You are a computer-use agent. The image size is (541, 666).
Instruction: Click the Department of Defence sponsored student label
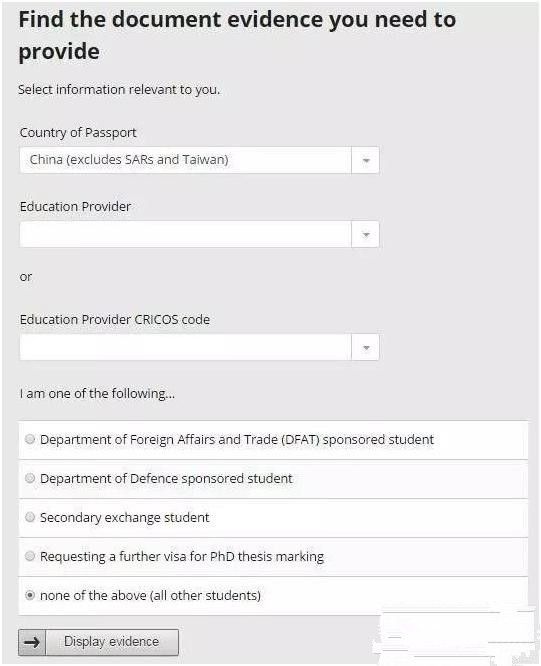(x=166, y=479)
